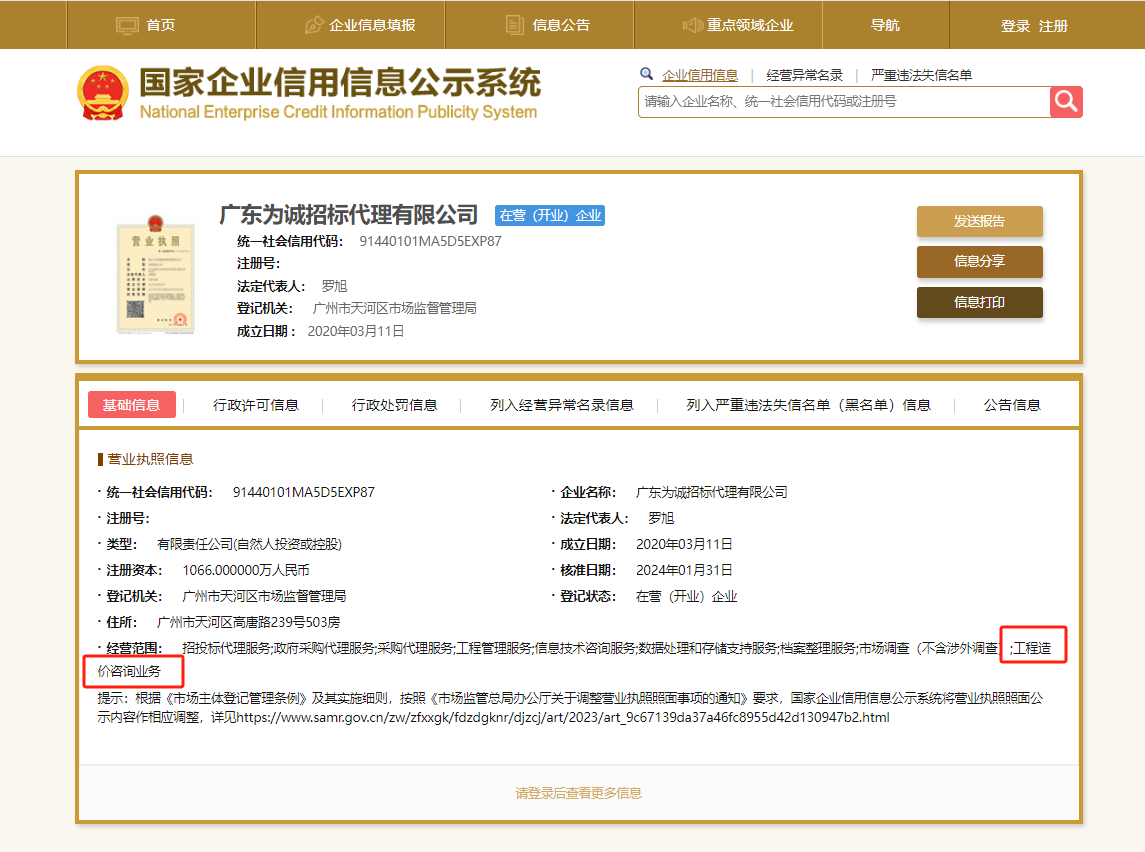Screen dimensions: 1145x852
Task: Click the small magnifier beside 企业信用信息
Action: point(649,74)
